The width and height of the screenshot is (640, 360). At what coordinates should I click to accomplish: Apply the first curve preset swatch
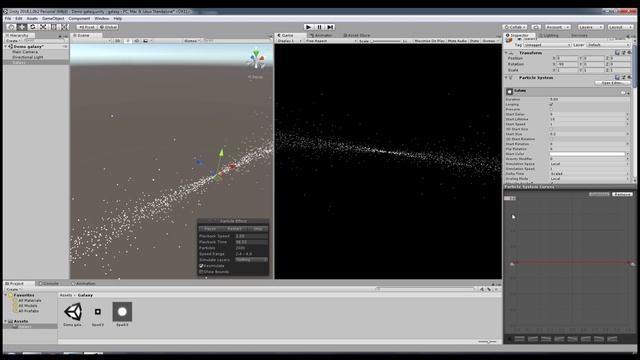[x=520, y=339]
